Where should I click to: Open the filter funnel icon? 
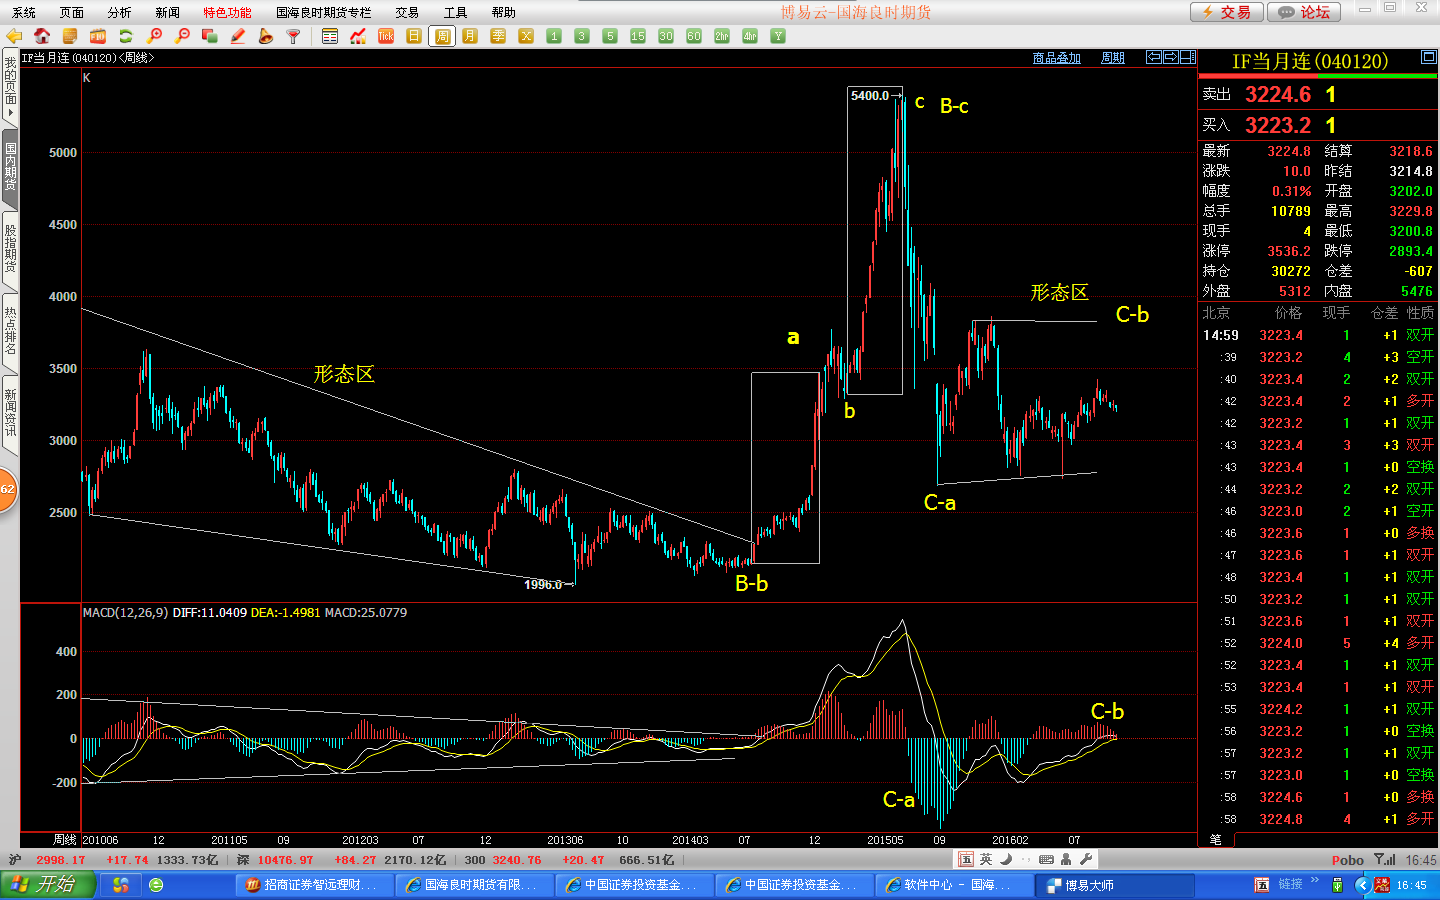[x=294, y=36]
